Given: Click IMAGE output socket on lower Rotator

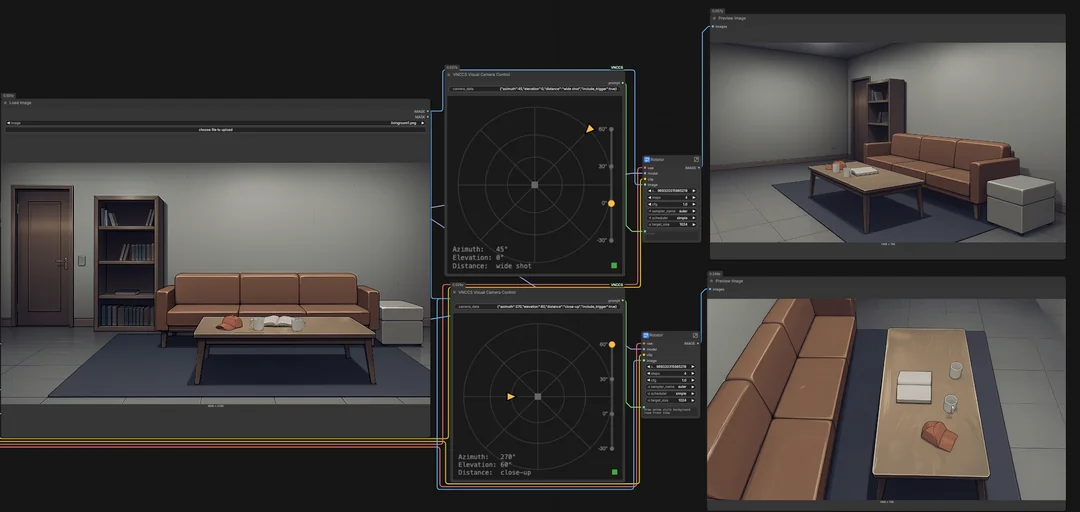Looking at the screenshot, I should click(x=698, y=343).
